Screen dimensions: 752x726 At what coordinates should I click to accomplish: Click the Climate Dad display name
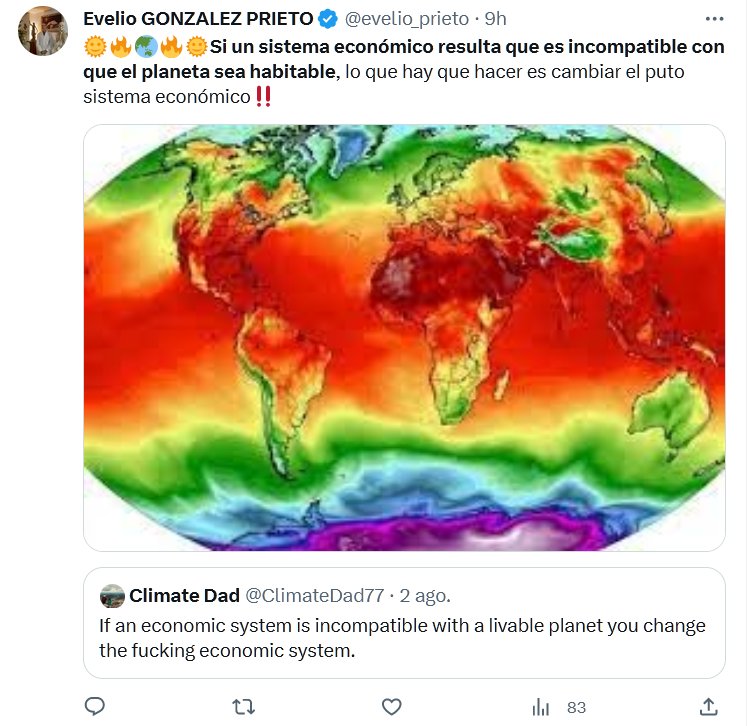pos(184,596)
